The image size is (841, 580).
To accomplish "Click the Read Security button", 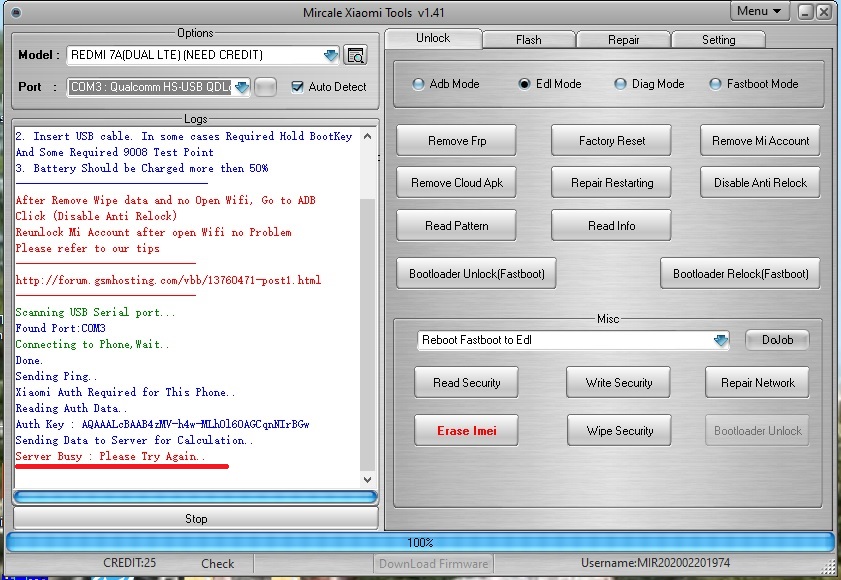I will [x=466, y=383].
